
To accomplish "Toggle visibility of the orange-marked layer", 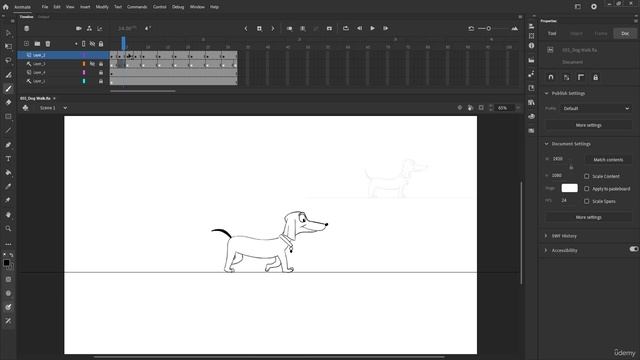I will pos(93,64).
